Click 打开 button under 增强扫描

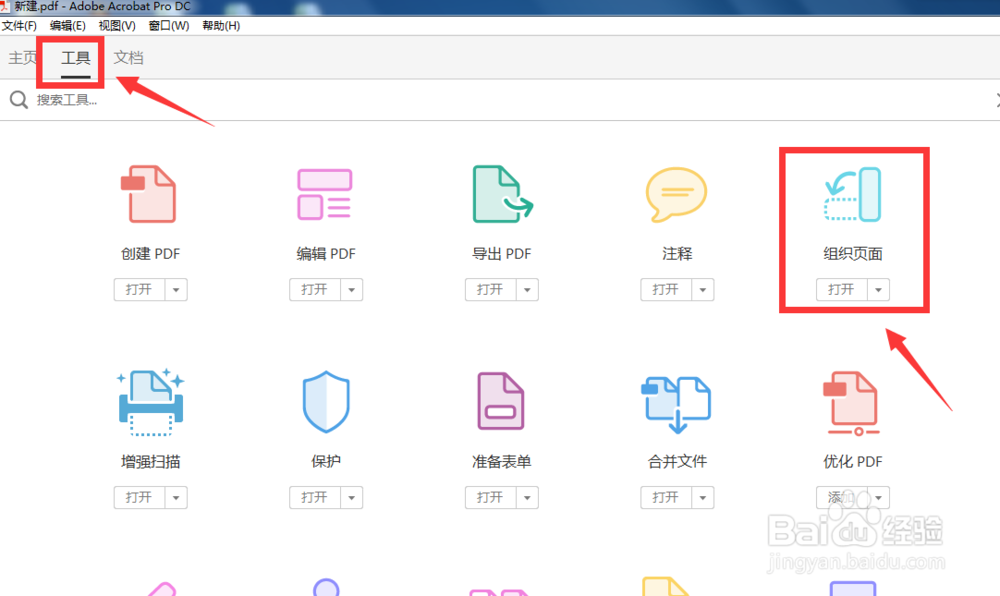click(139, 497)
